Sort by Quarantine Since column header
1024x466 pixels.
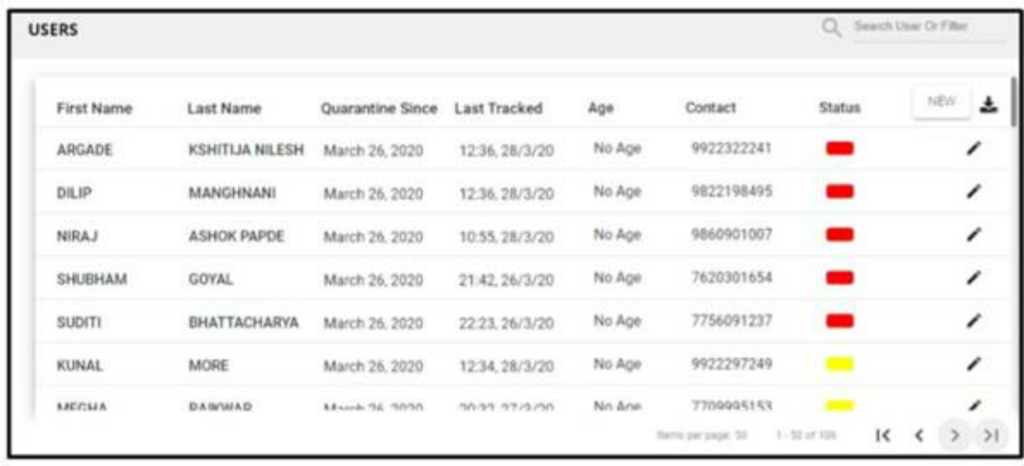pyautogui.click(x=379, y=108)
